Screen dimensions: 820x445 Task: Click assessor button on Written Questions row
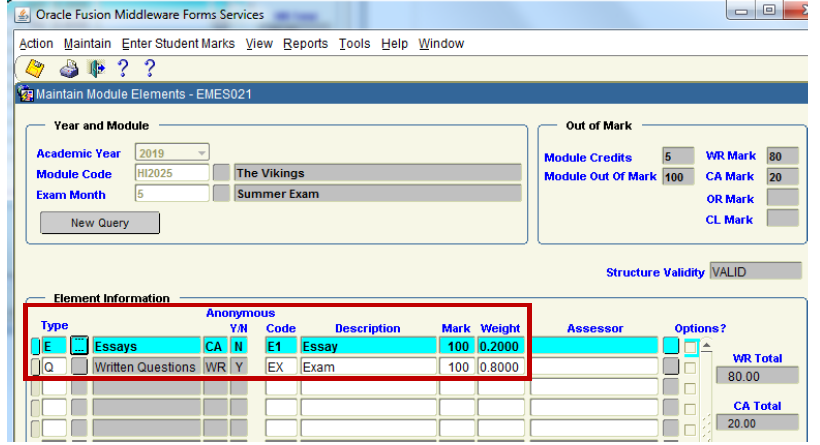(x=670, y=368)
